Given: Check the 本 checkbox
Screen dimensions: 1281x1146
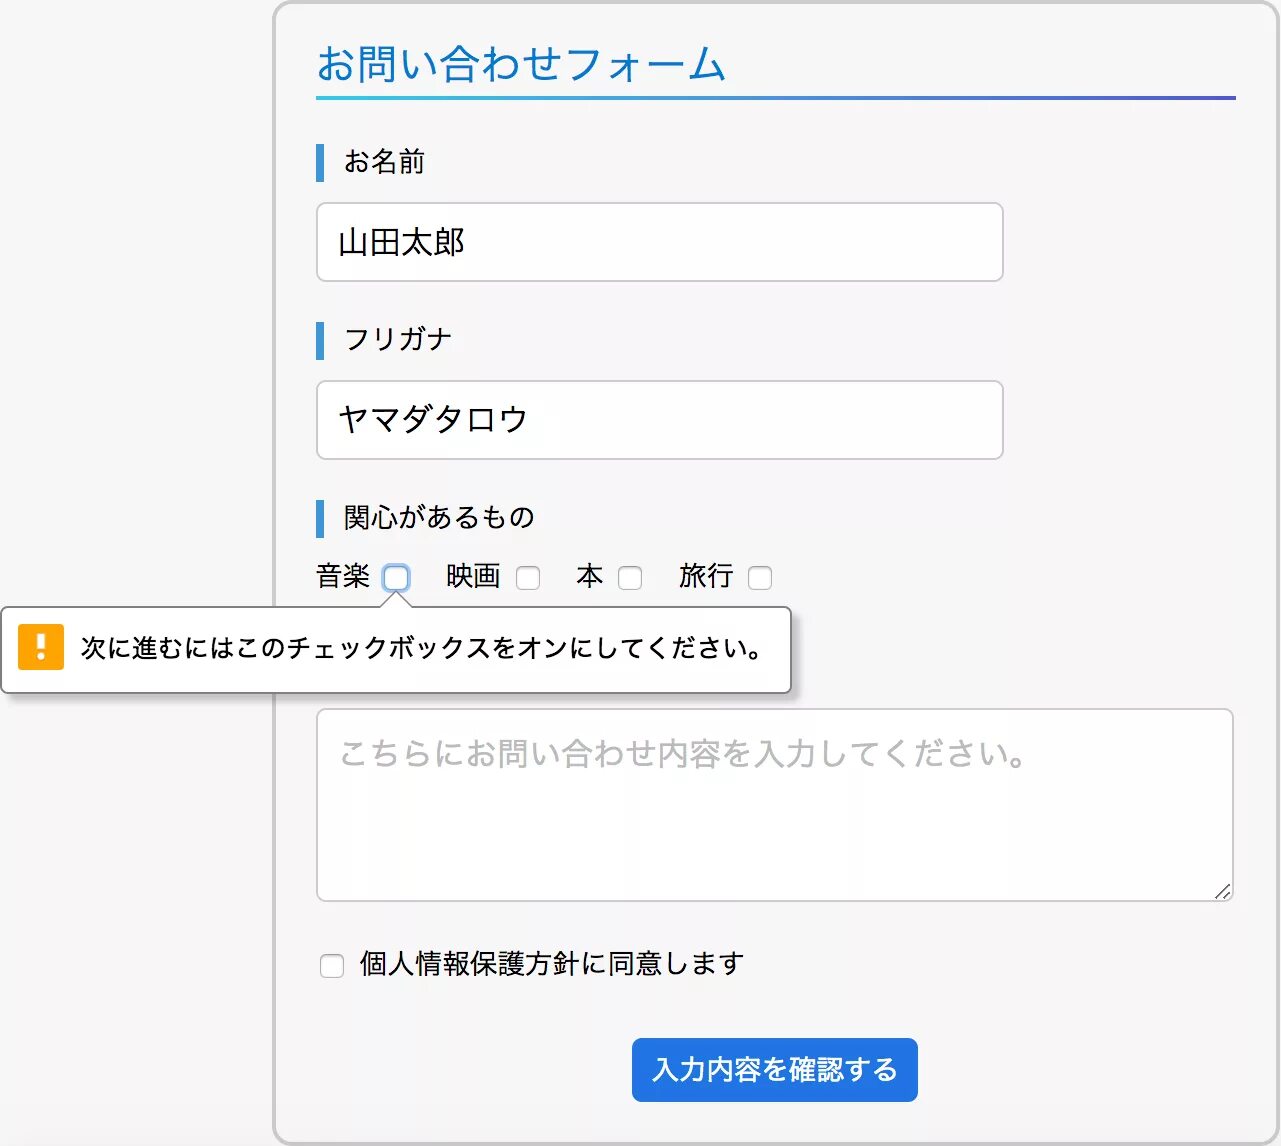Looking at the screenshot, I should 630,578.
